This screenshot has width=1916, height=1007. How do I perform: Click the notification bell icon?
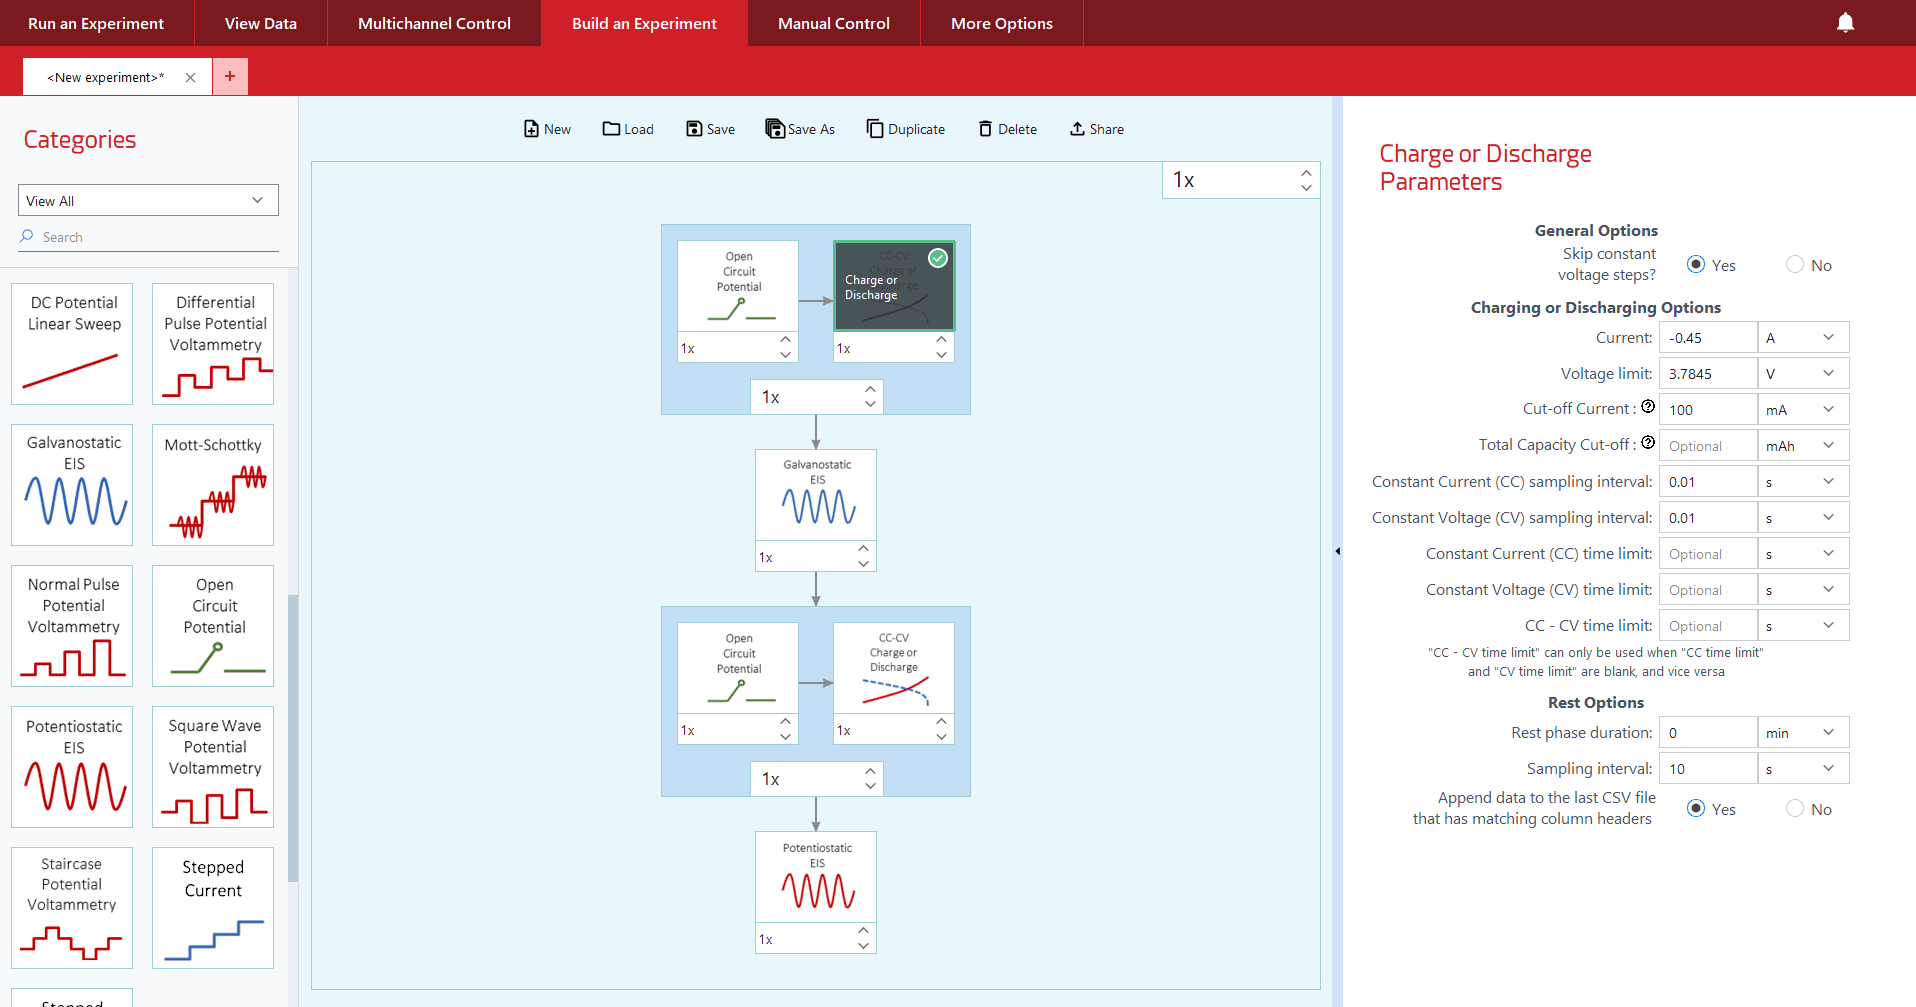[1845, 23]
